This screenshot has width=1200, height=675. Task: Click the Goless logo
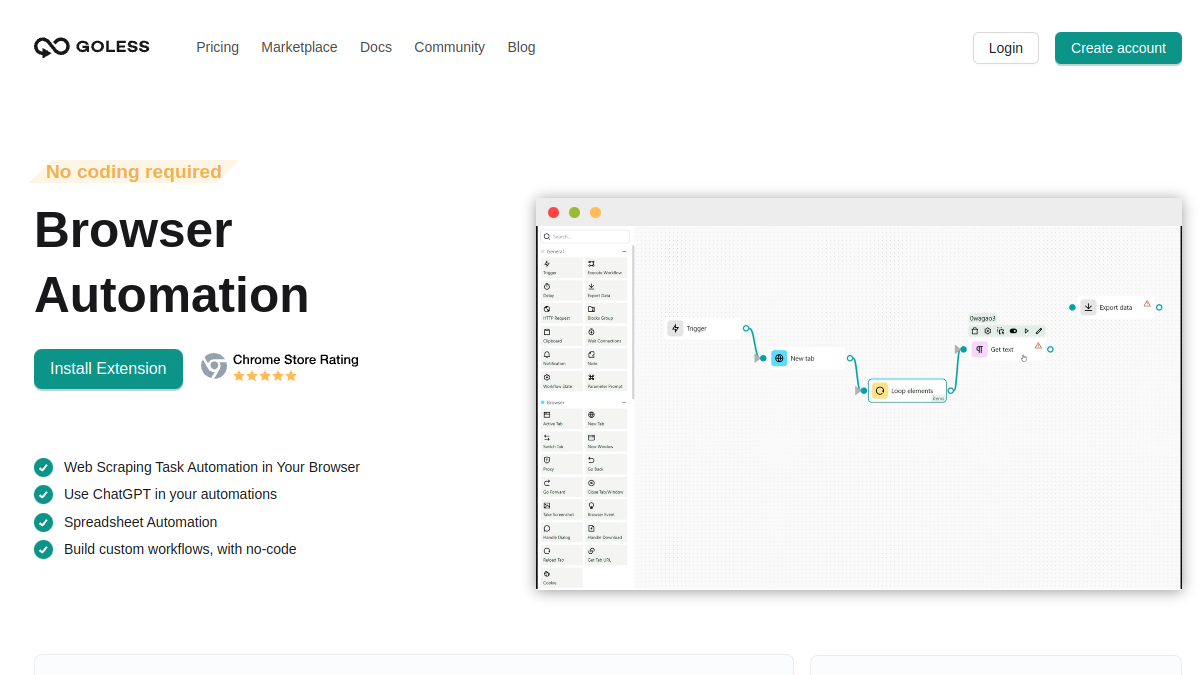point(92,47)
